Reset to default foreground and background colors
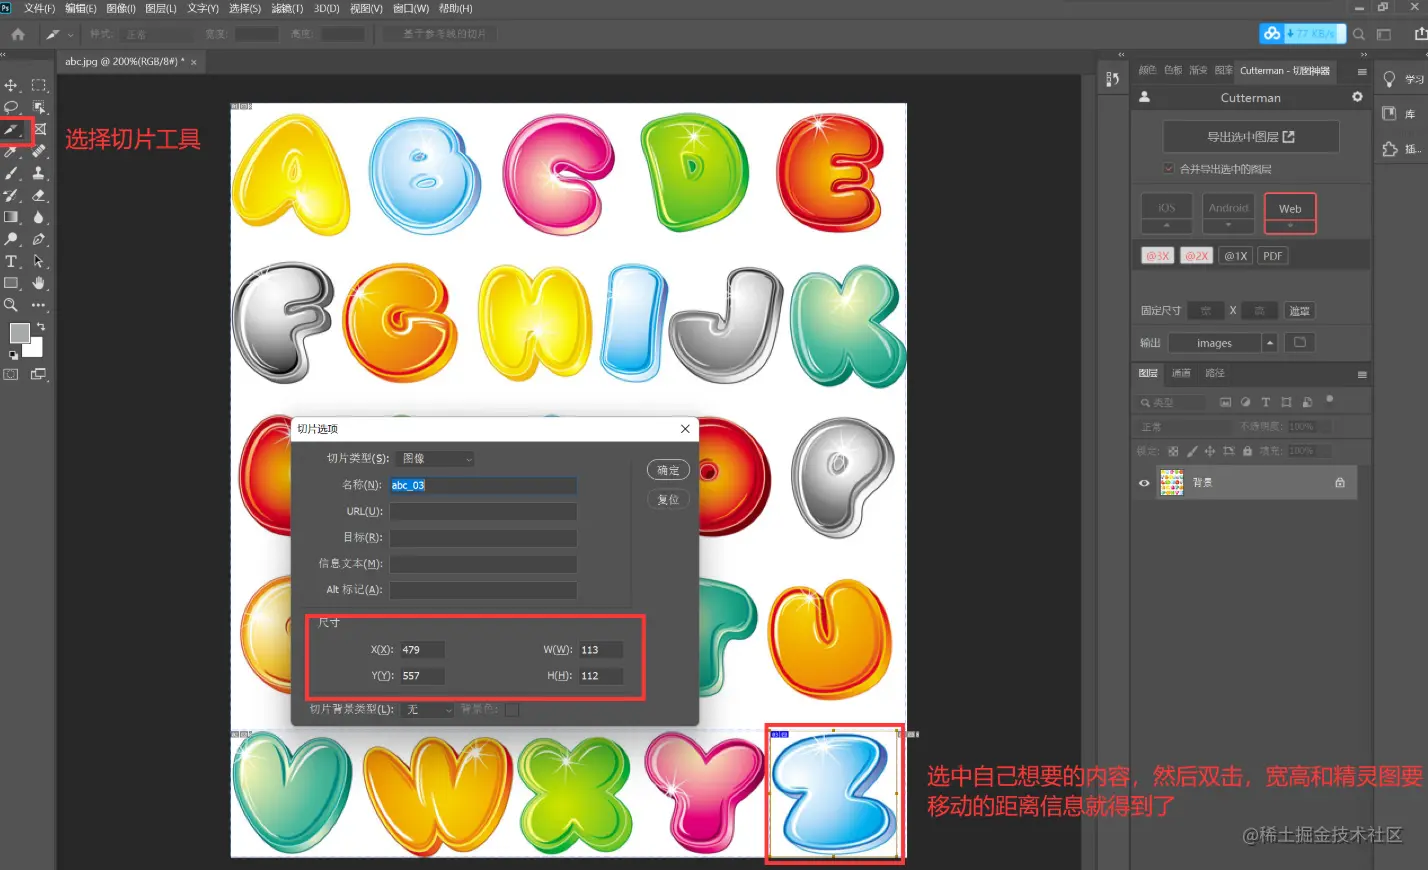Image resolution: width=1428 pixels, height=870 pixels. tap(13, 355)
